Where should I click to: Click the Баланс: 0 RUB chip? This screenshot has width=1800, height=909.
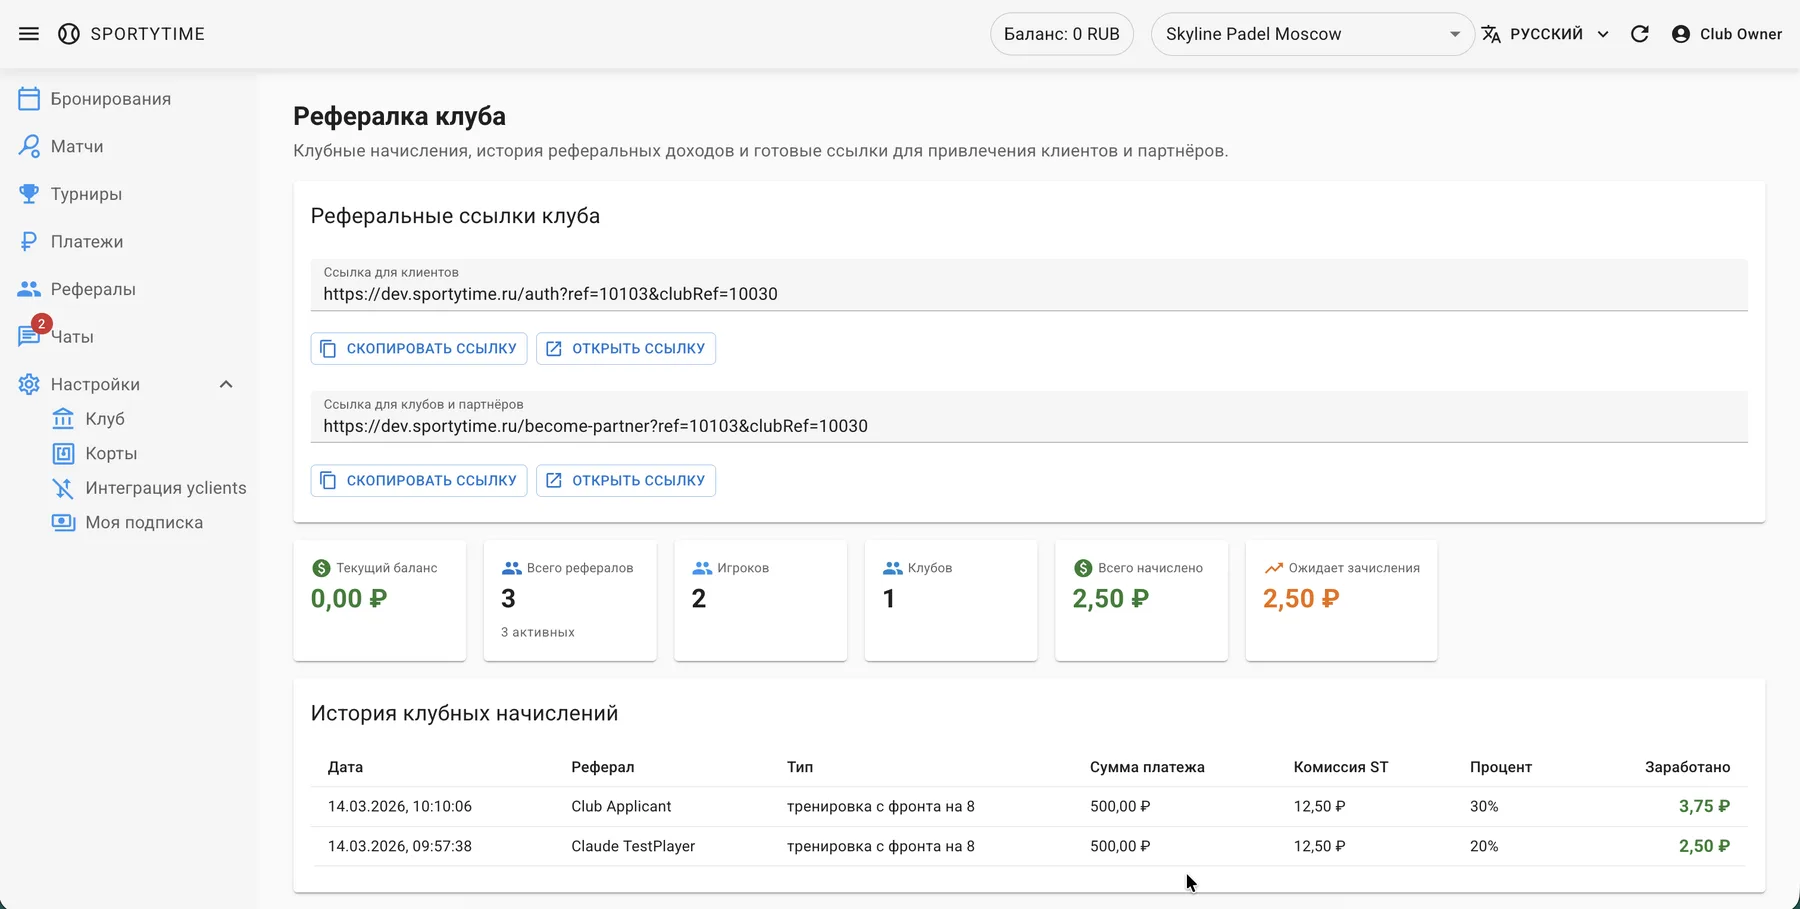tap(1061, 34)
